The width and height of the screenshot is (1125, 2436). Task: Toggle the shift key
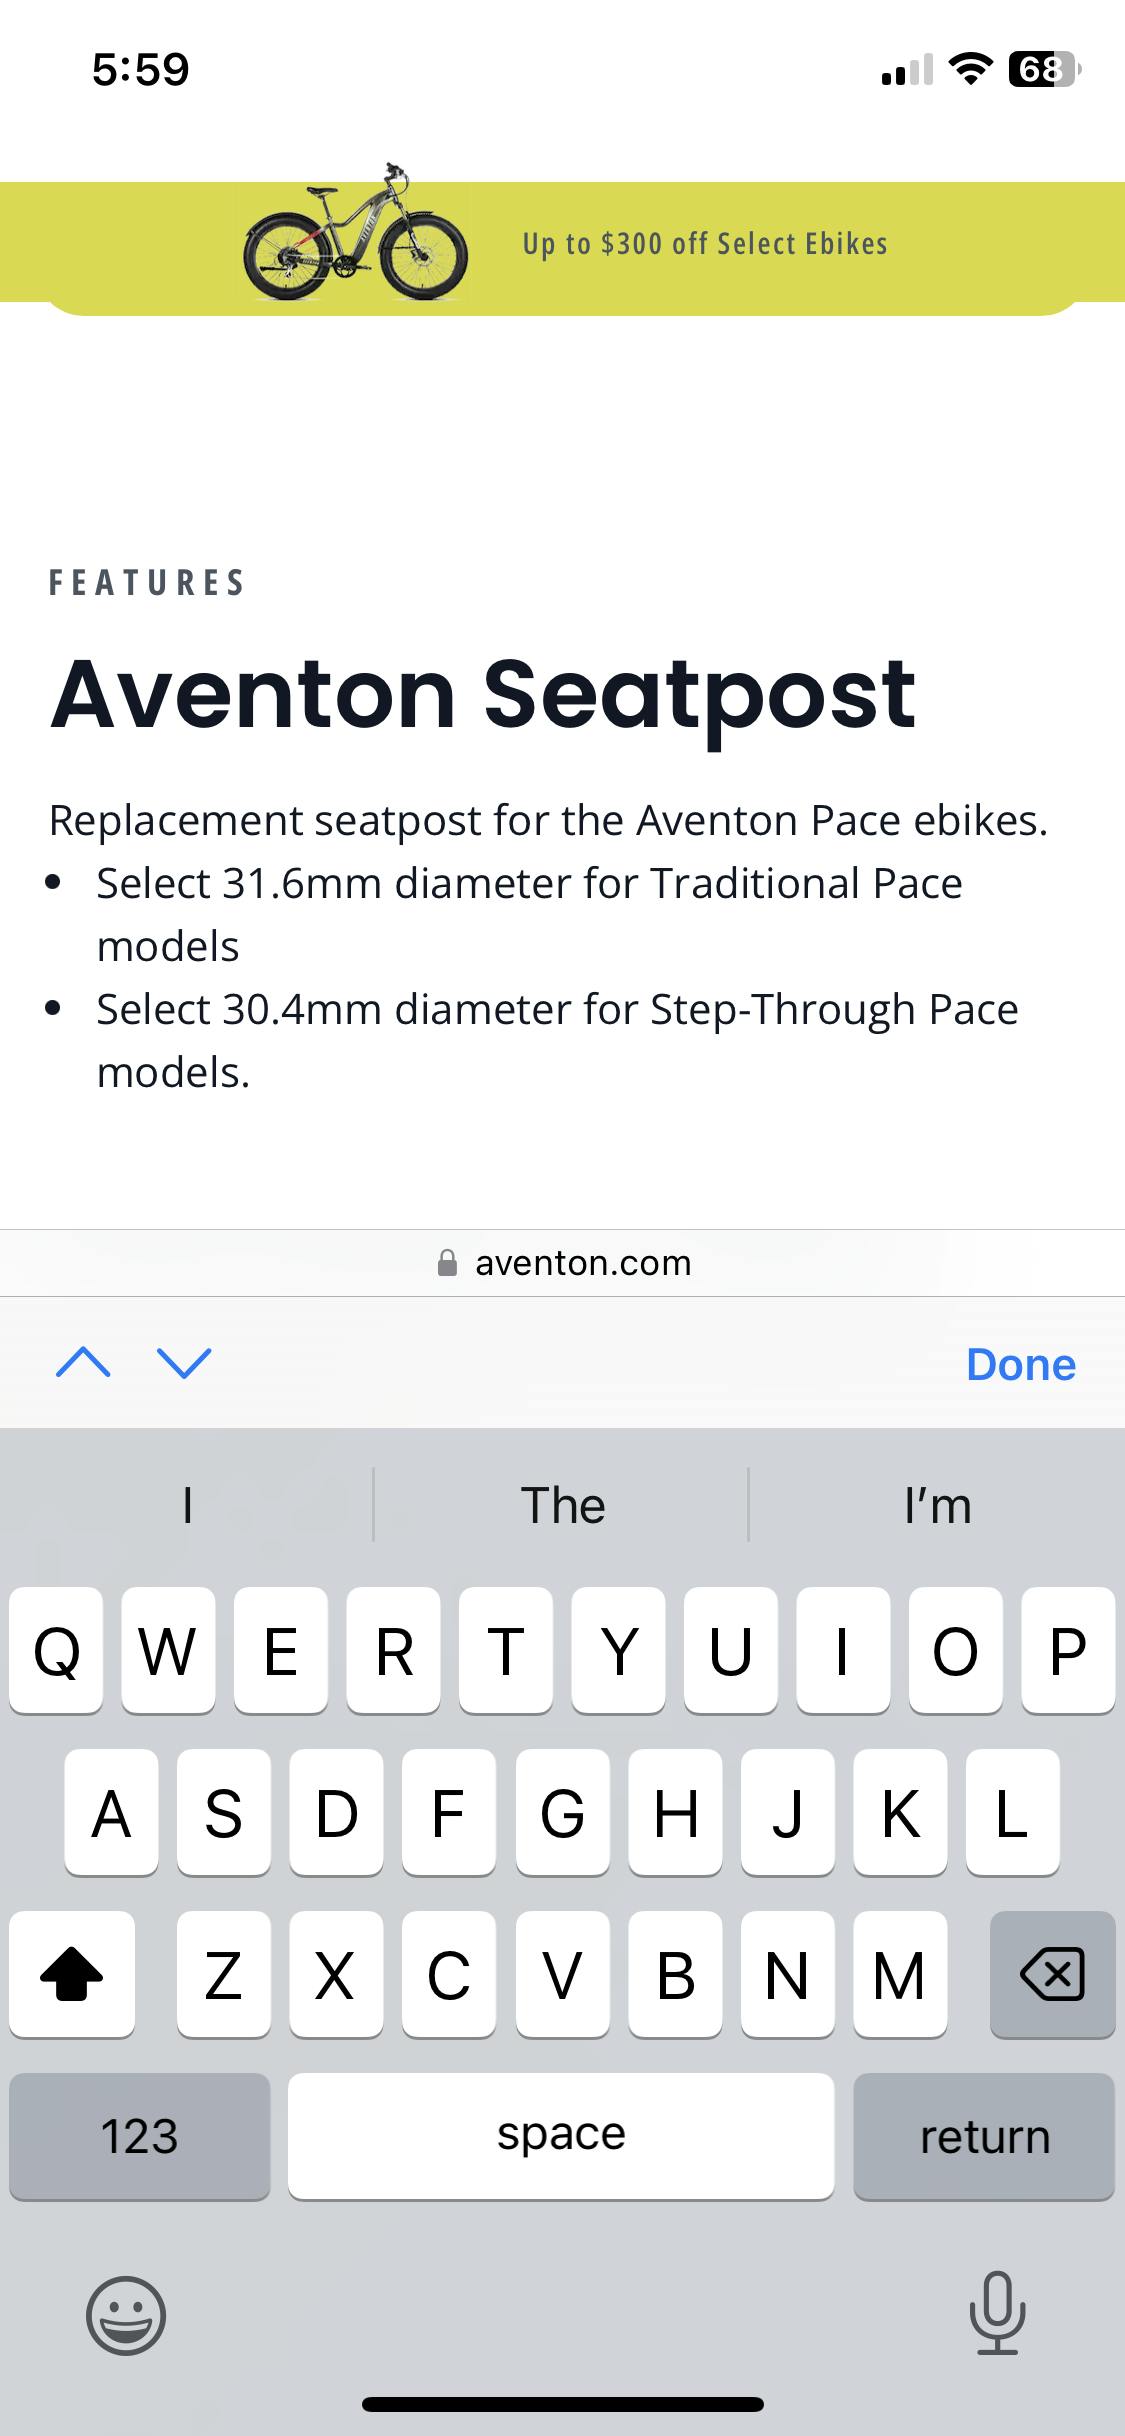point(72,1975)
